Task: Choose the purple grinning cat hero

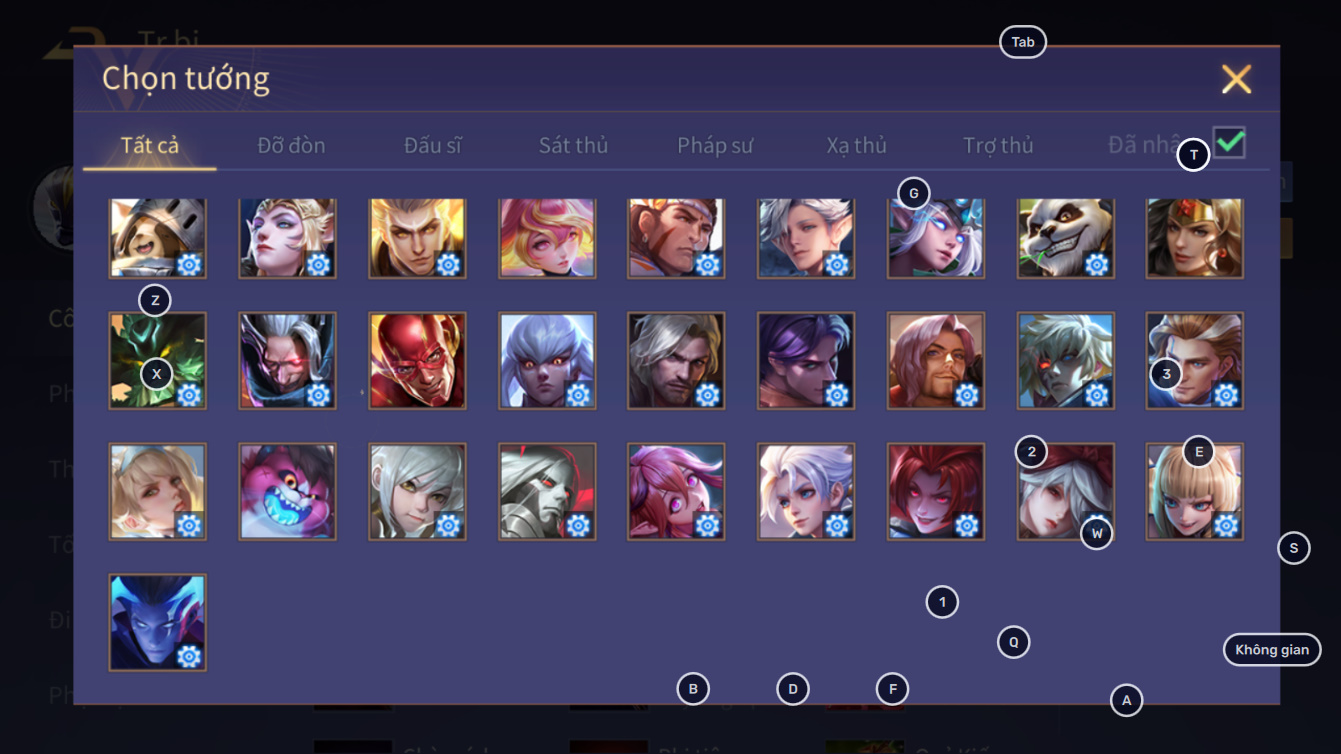Action: (x=287, y=492)
